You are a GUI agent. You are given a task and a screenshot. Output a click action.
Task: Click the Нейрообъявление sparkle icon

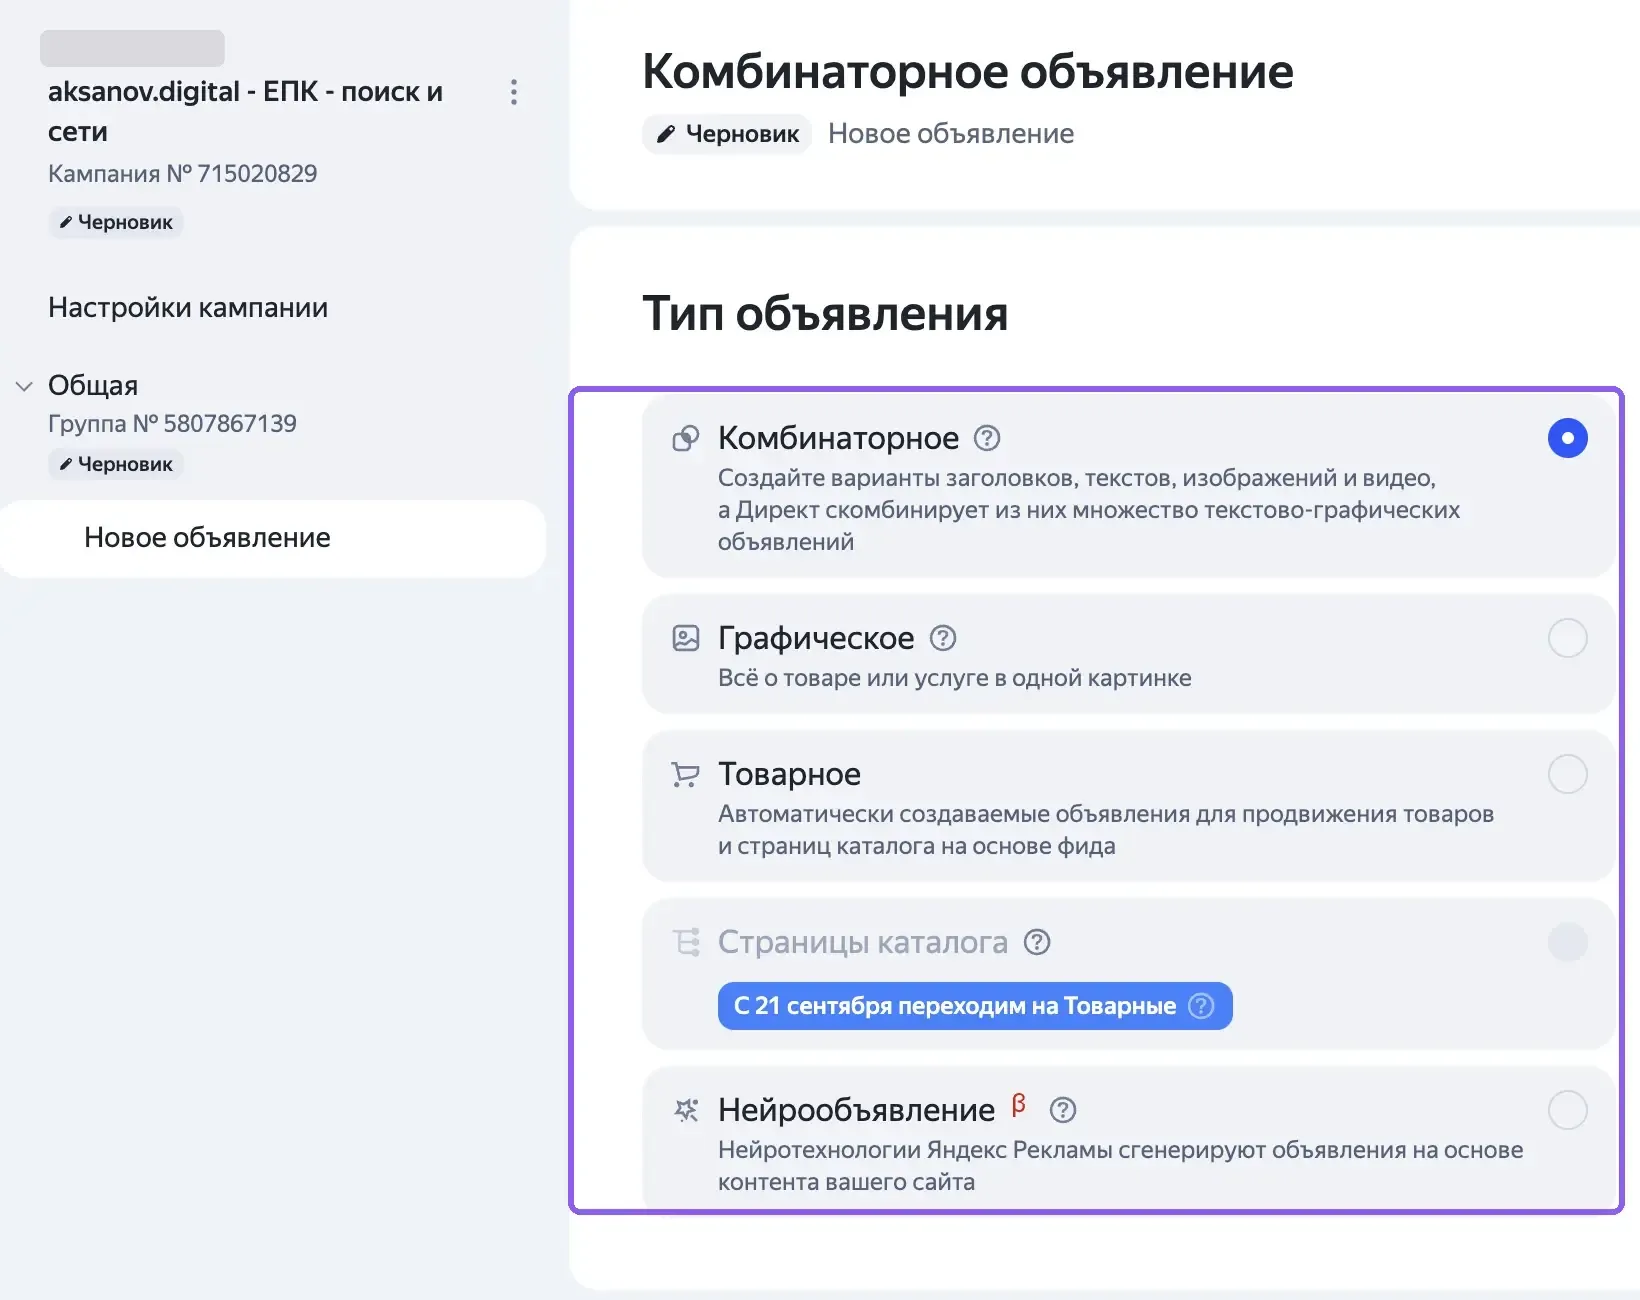coord(686,1110)
